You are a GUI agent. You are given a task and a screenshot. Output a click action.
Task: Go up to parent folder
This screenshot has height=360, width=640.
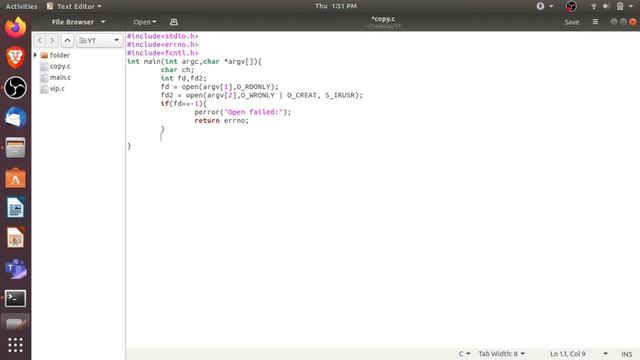pyautogui.click(x=67, y=40)
